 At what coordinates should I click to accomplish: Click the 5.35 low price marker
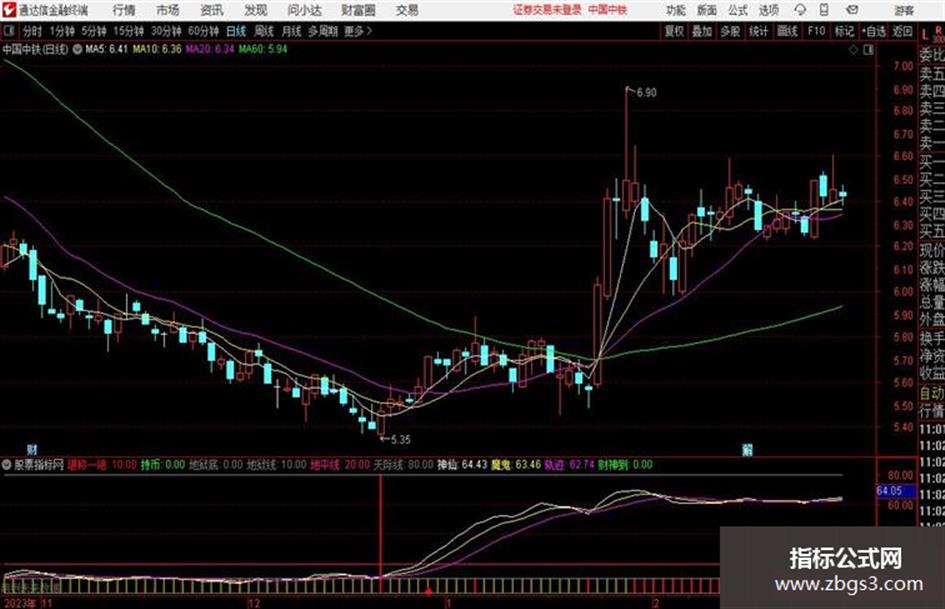(x=401, y=440)
